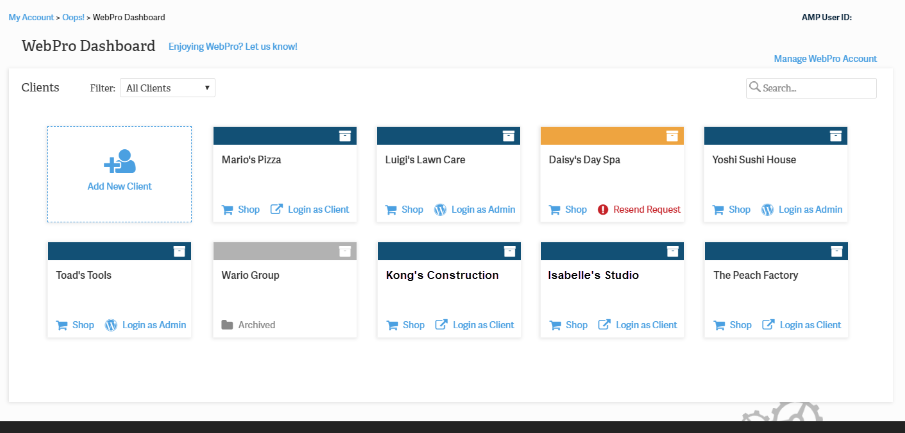Click My Account breadcrumb link
905x433 pixels.
point(32,17)
